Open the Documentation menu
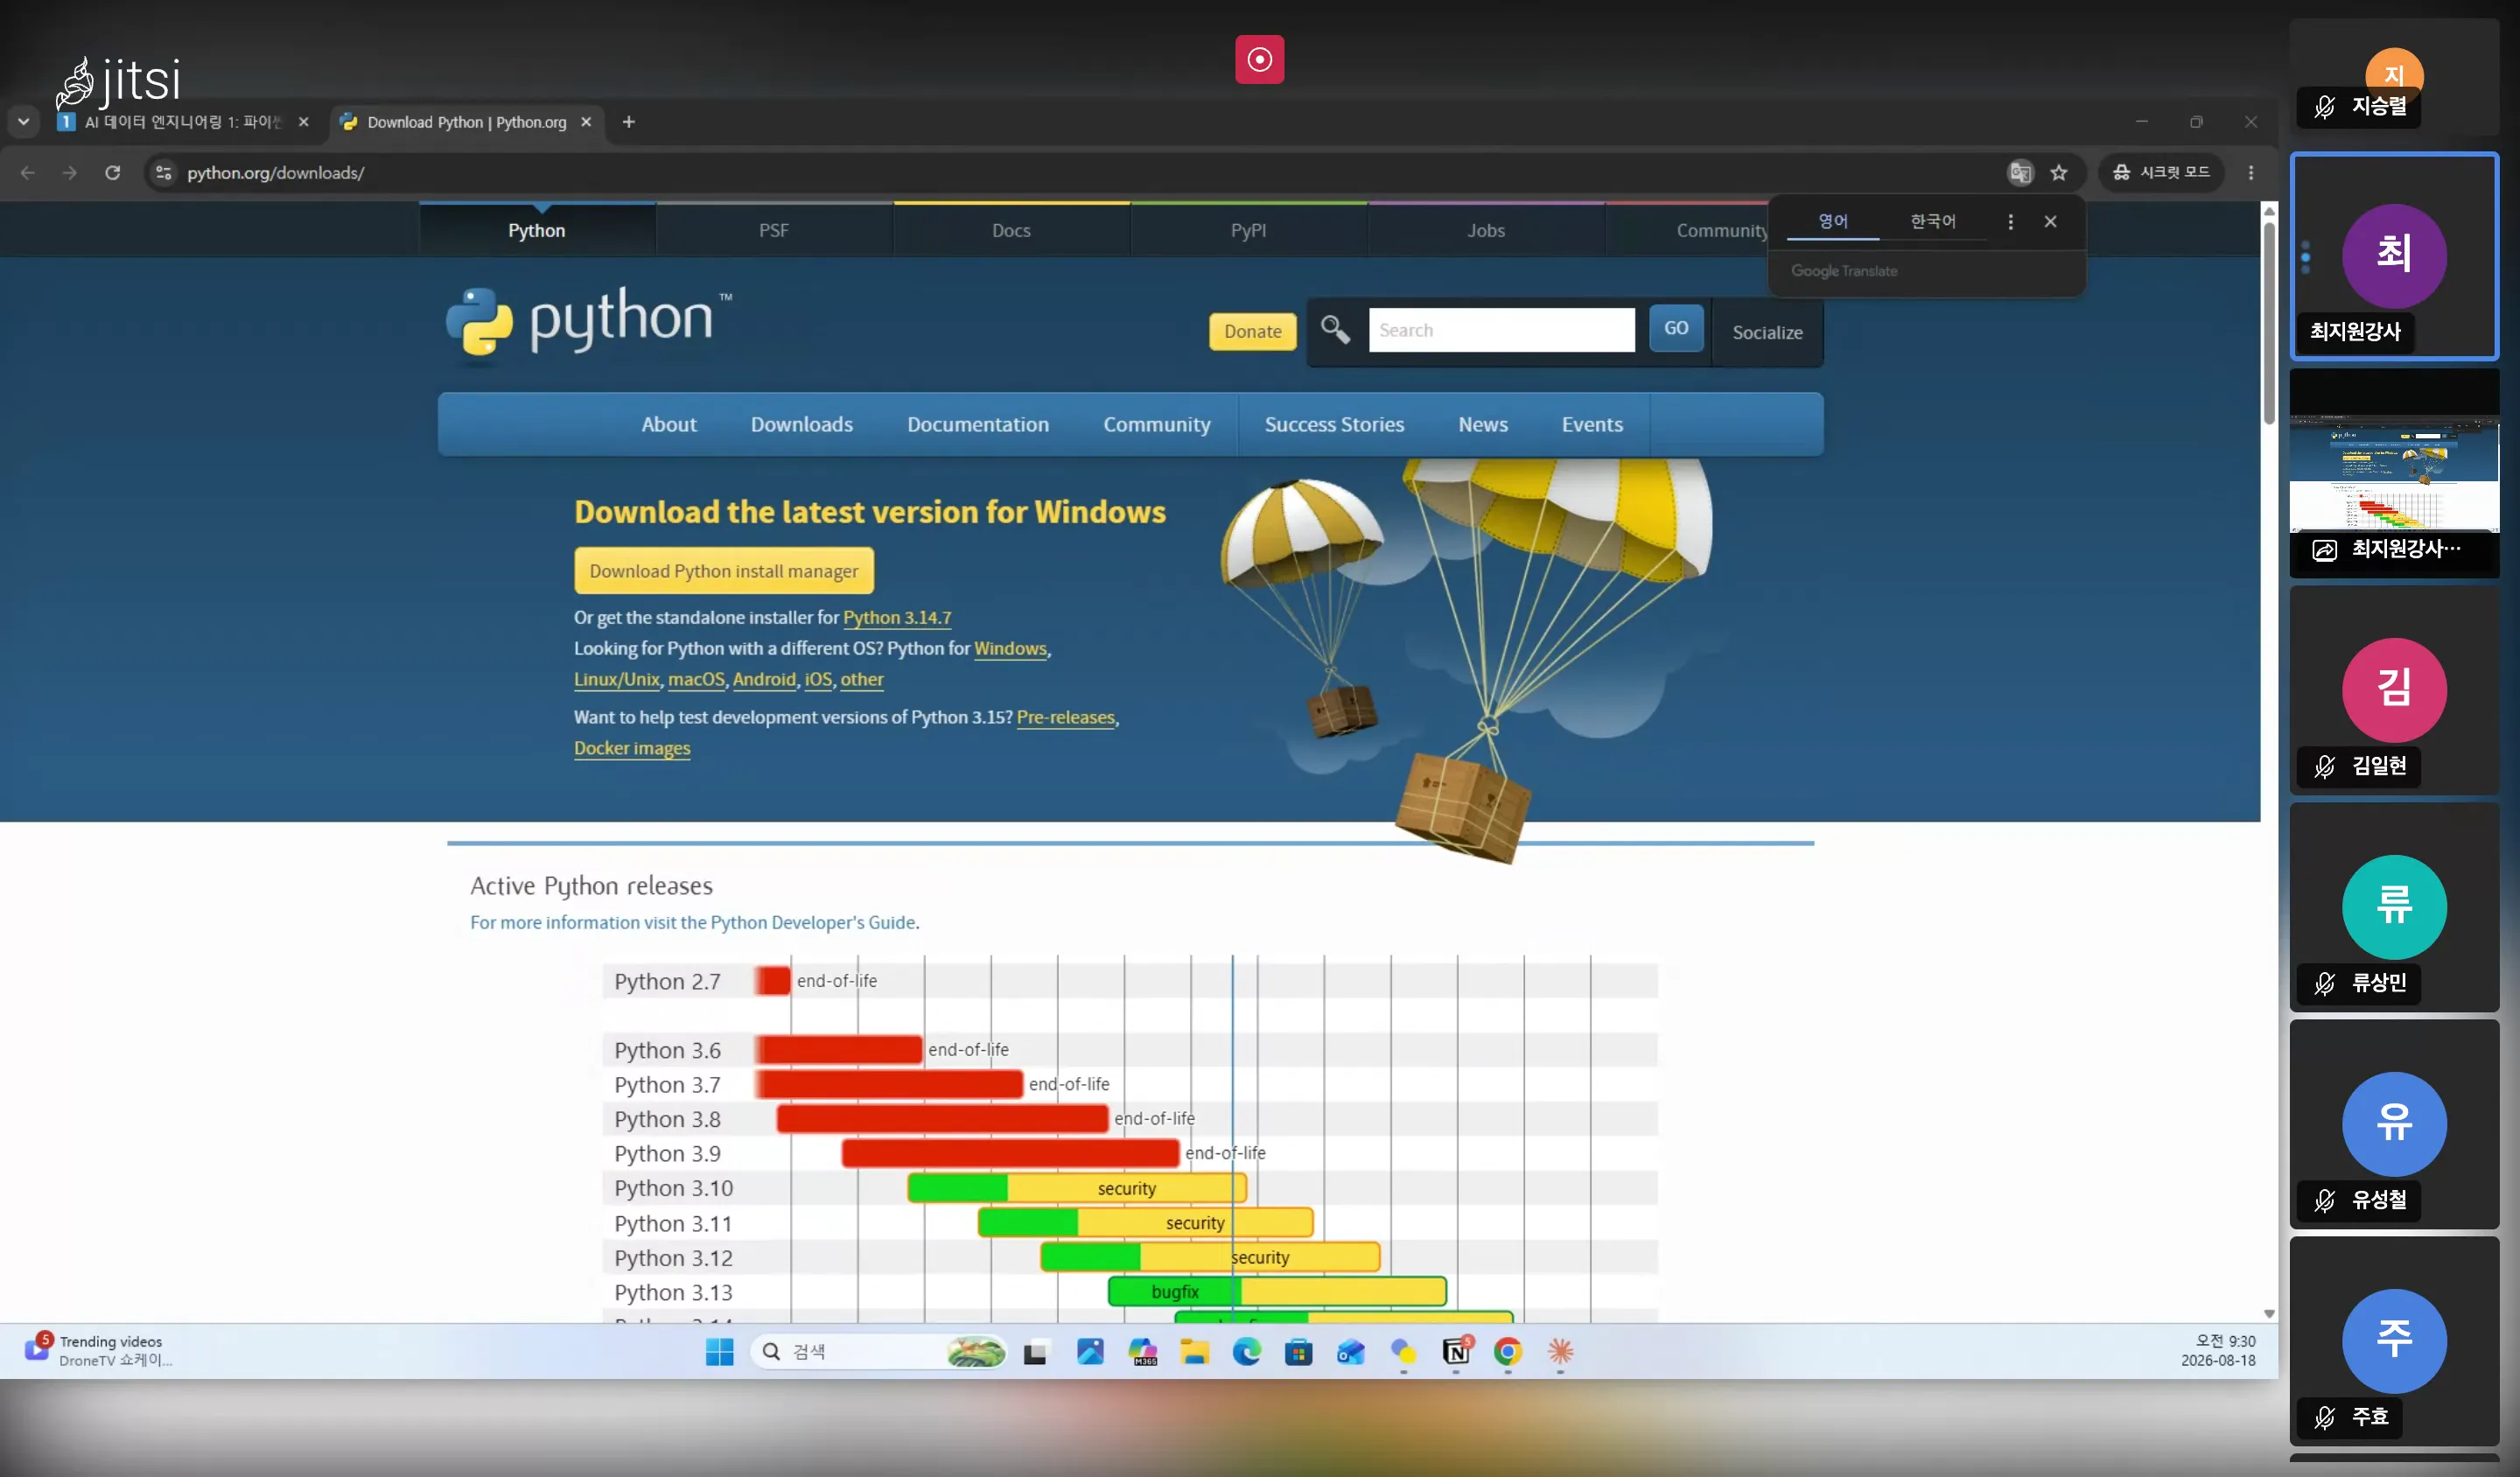Screen dimensions: 2520x1477 click(978, 425)
